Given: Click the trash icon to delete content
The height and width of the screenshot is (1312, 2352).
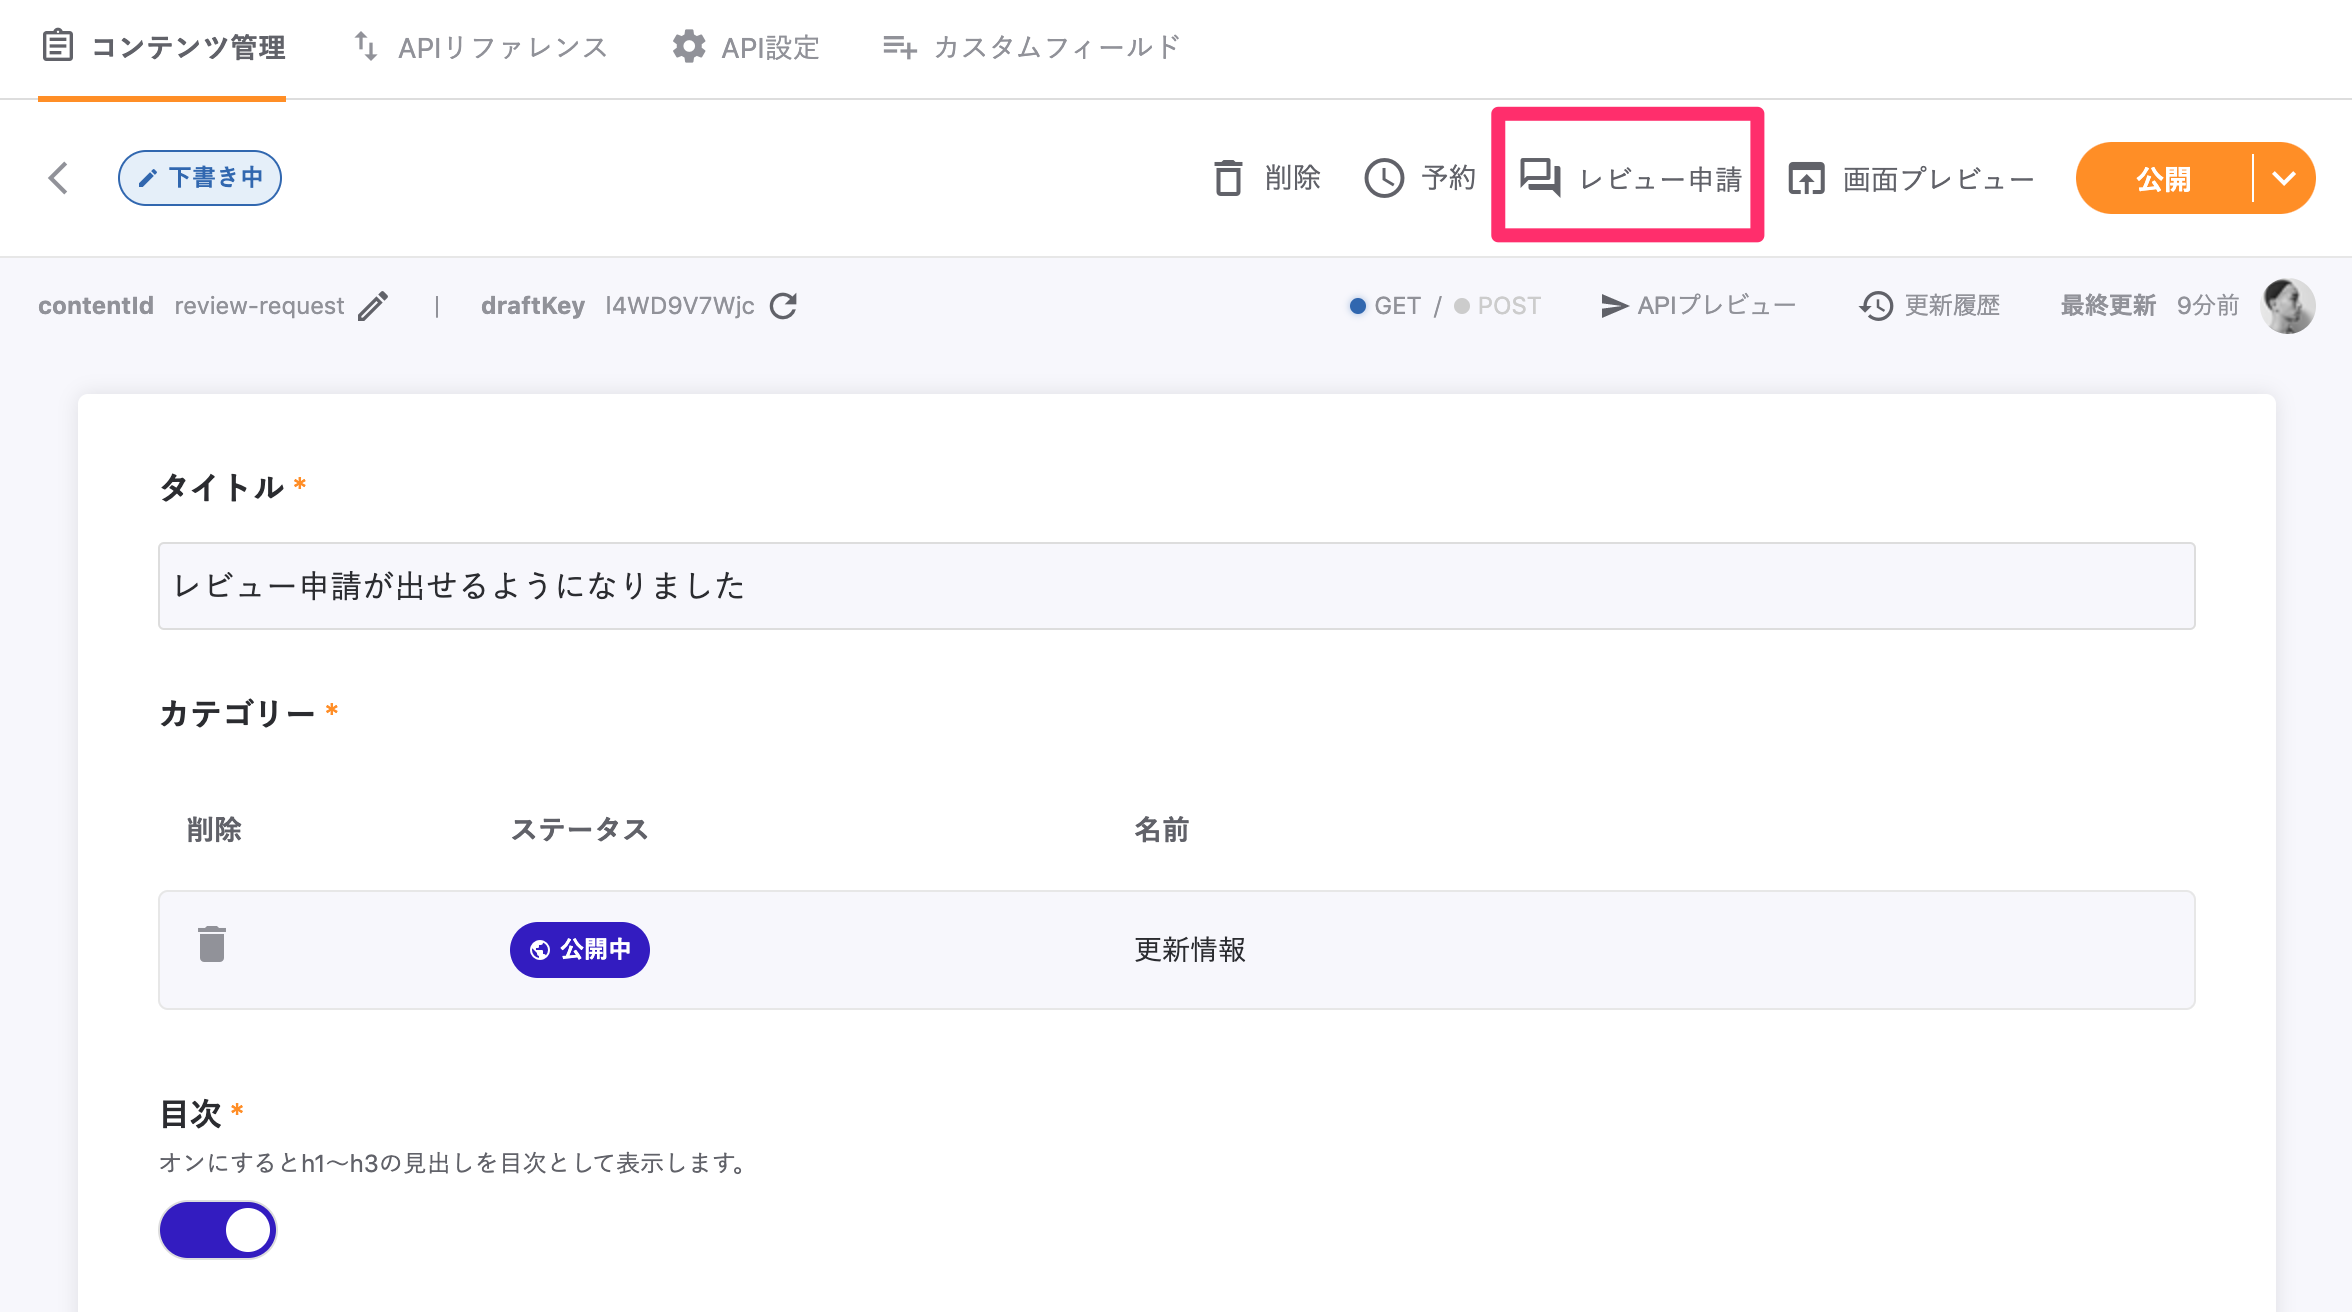Looking at the screenshot, I should click(x=1228, y=178).
